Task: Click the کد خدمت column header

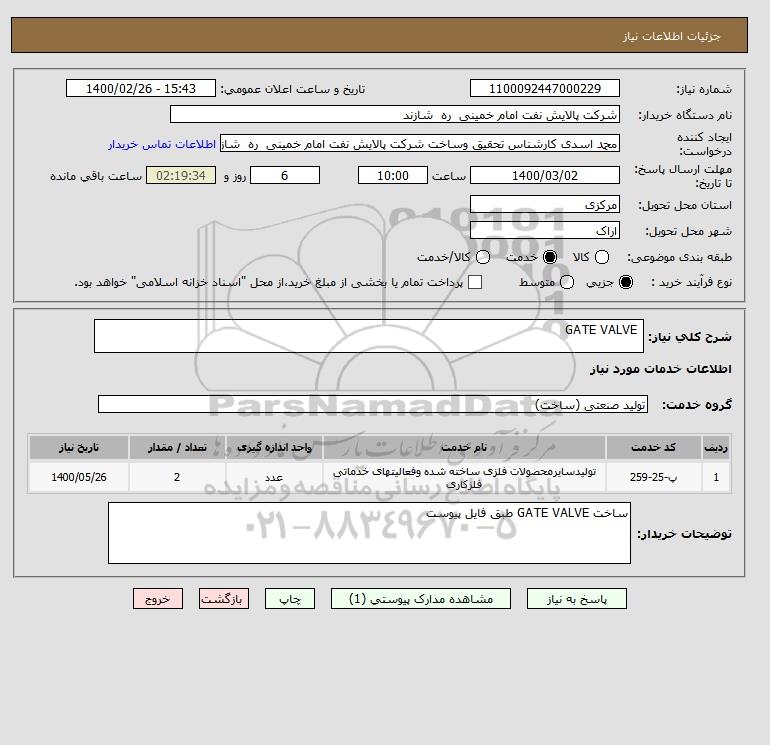Action: (x=653, y=447)
